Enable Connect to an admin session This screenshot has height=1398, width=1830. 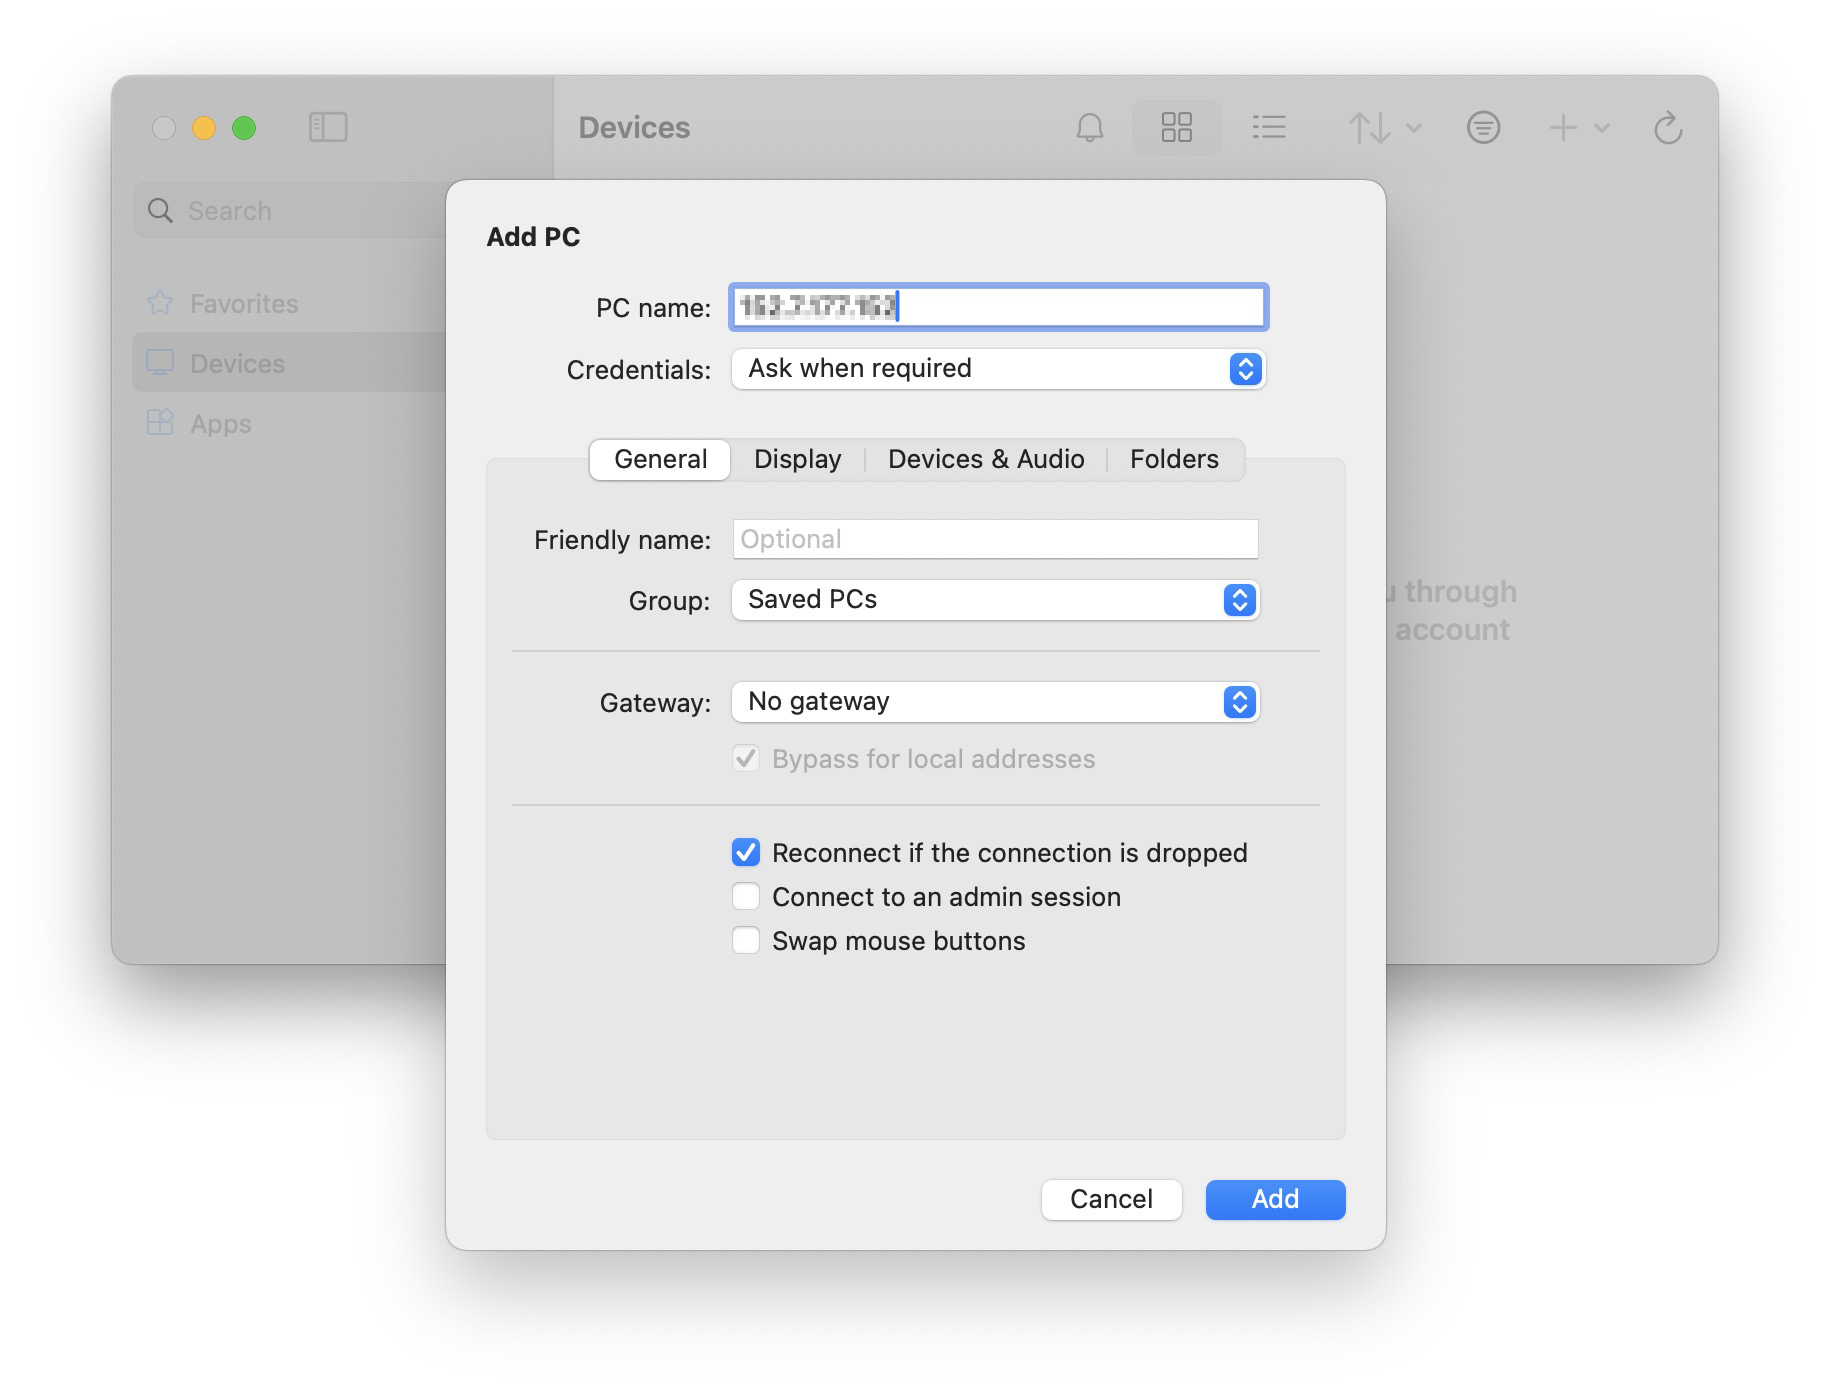point(746,897)
